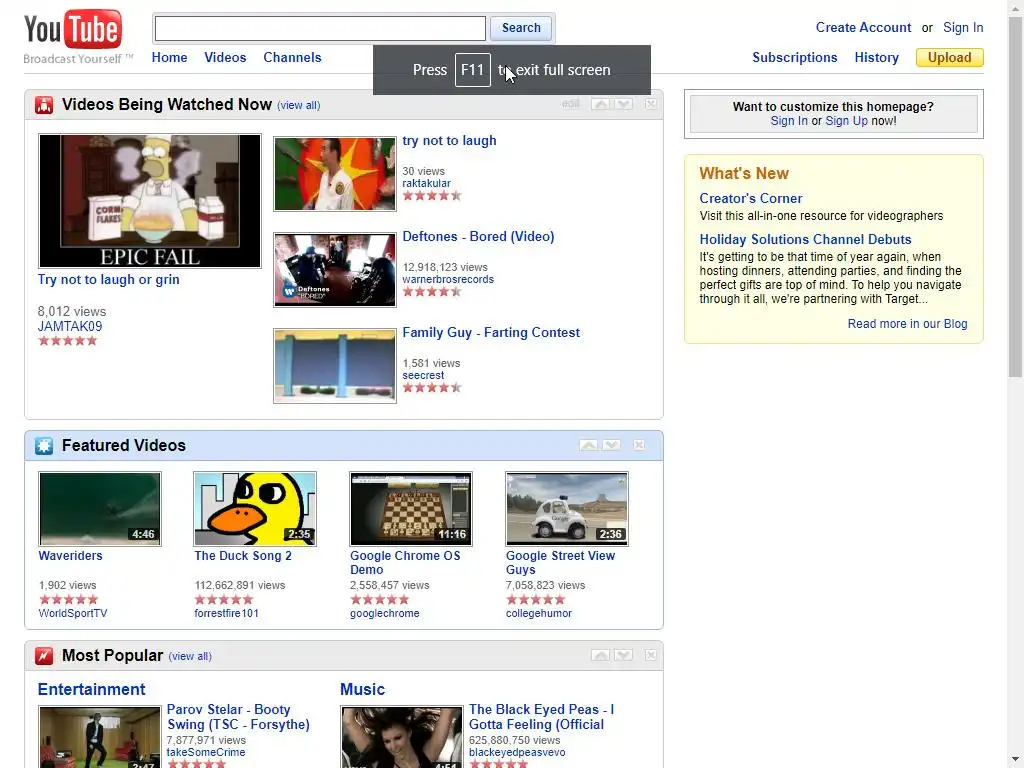Open JAMTAK09 channel link
This screenshot has width=1024, height=768.
[70, 327]
